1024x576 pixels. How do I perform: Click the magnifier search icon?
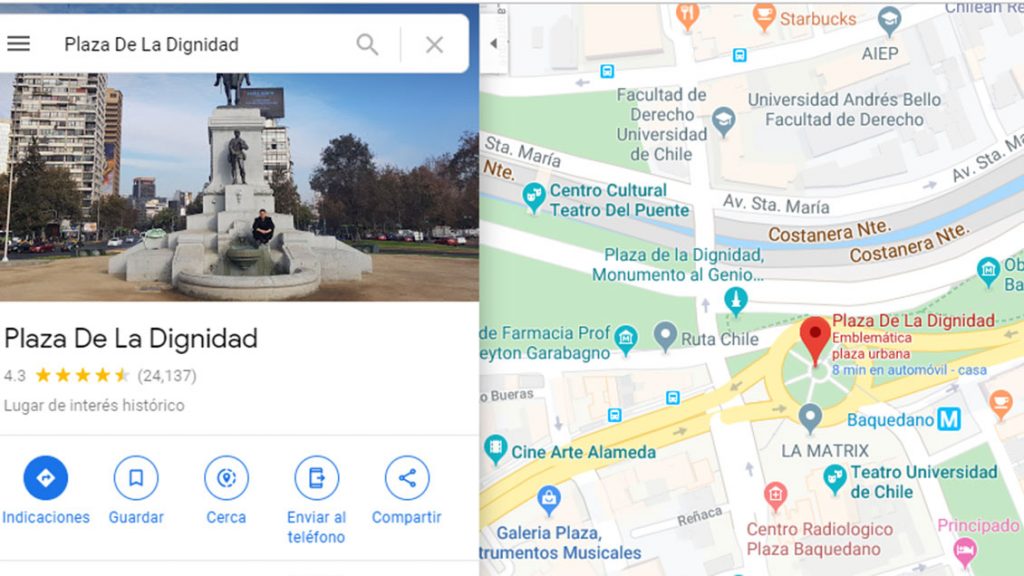pyautogui.click(x=367, y=44)
